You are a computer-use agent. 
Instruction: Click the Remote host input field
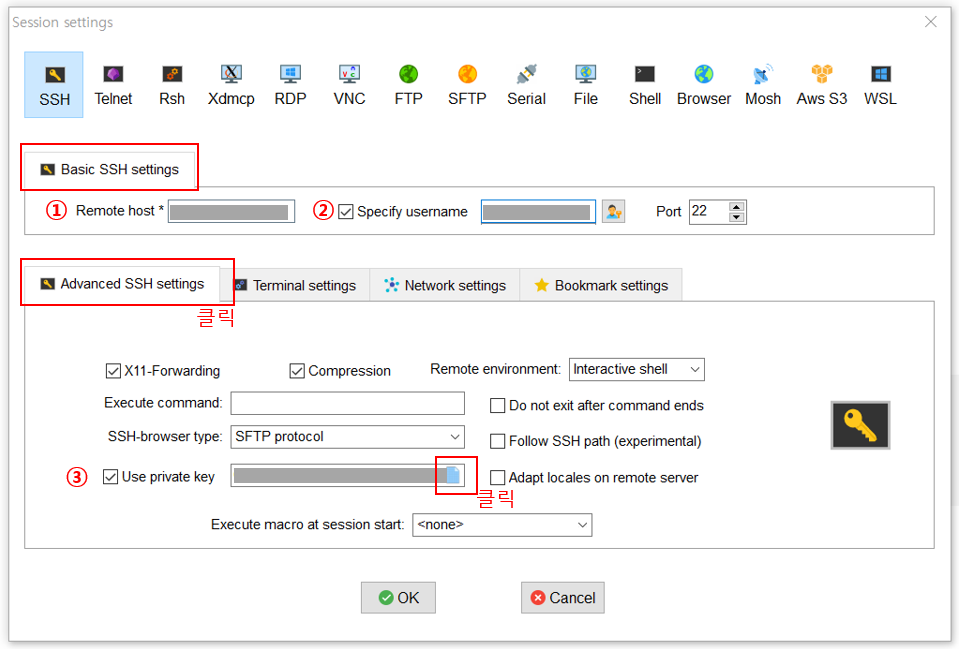click(231, 212)
